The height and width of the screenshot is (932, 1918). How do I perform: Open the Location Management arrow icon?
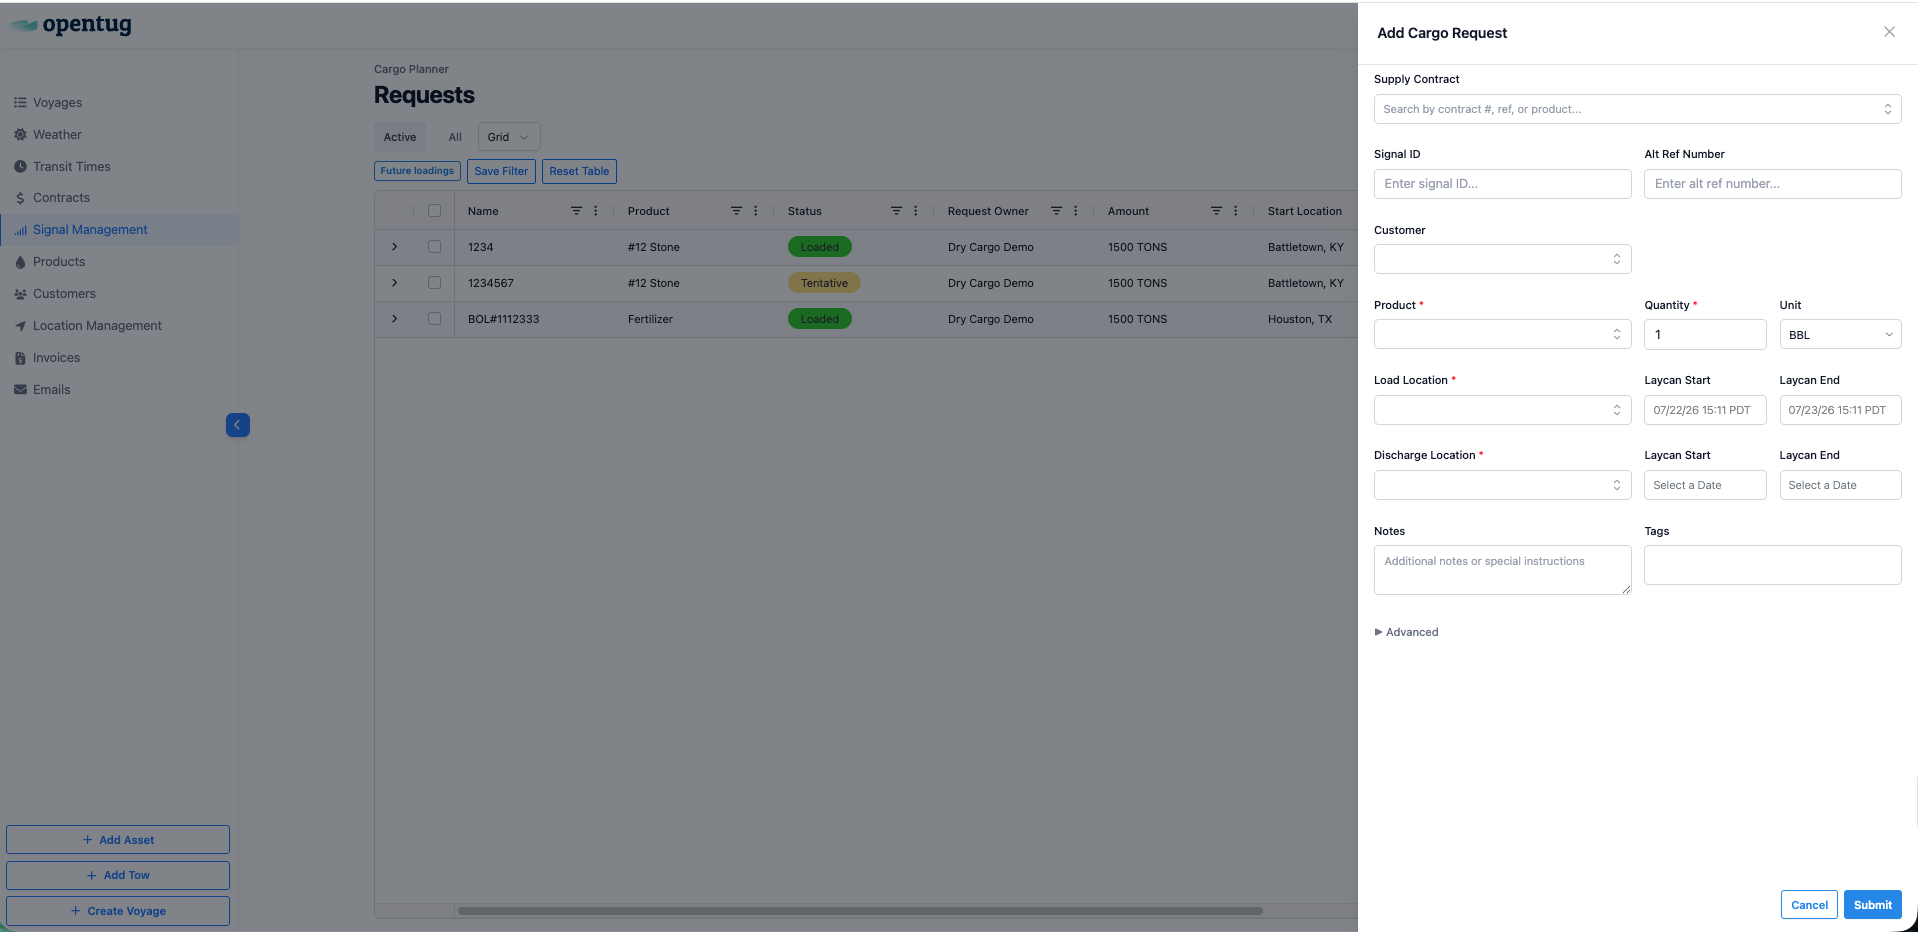click(x=20, y=326)
